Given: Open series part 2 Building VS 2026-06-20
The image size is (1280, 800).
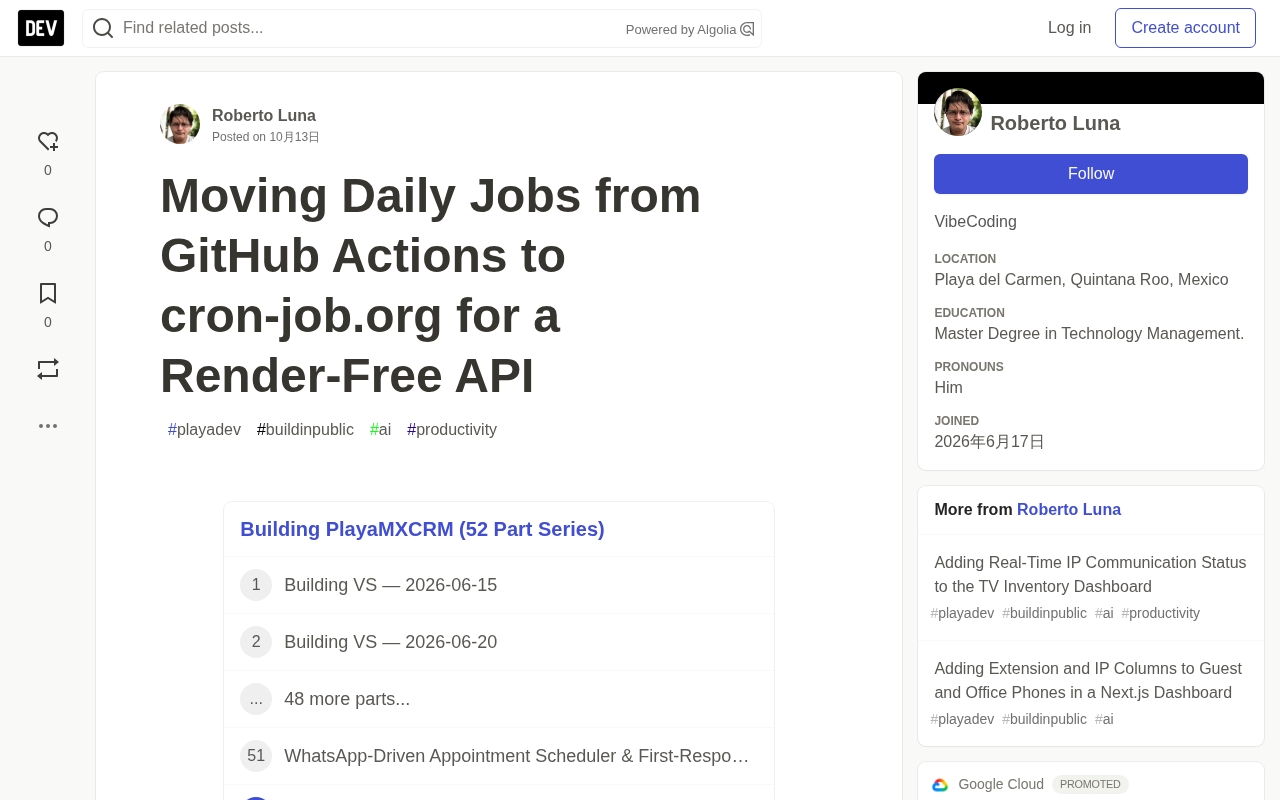Looking at the screenshot, I should 499,642.
